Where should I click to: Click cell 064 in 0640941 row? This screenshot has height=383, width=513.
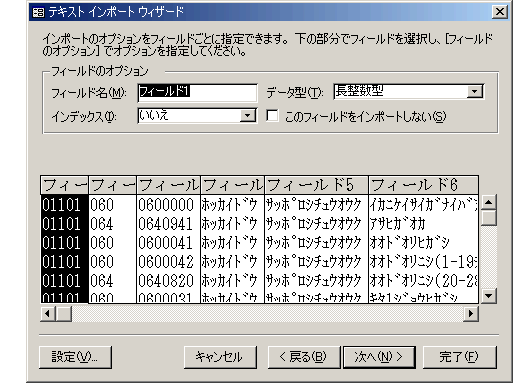[112, 224]
